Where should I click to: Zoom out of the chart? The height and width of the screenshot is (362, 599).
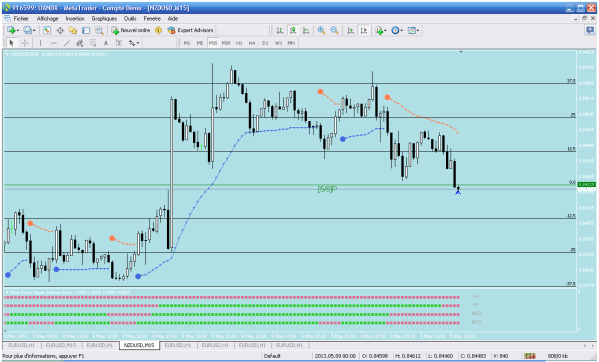tap(334, 30)
